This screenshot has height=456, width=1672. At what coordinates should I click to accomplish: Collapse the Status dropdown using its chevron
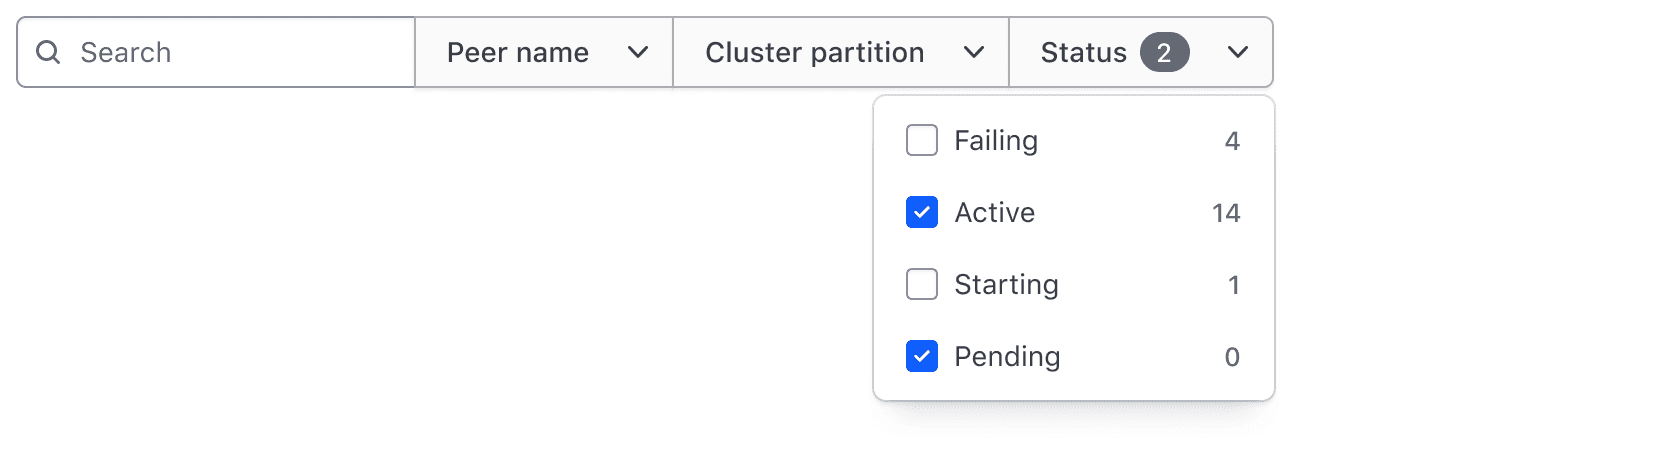coord(1238,52)
